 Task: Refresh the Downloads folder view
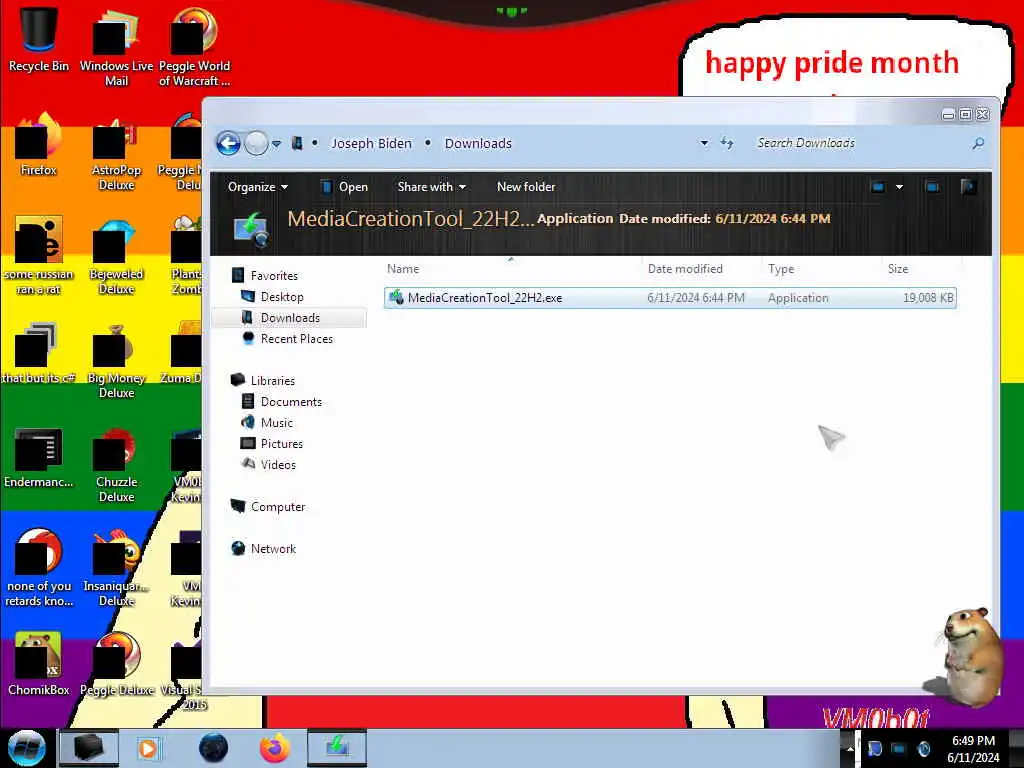(x=727, y=143)
